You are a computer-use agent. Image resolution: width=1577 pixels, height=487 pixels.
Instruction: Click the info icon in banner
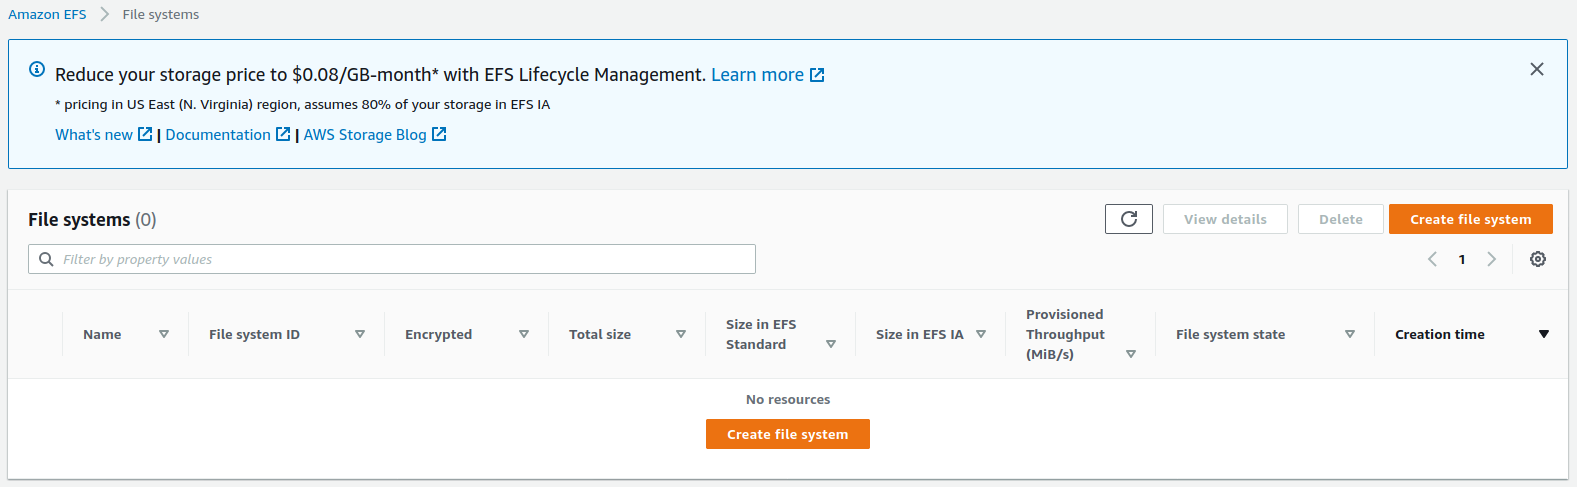tap(37, 69)
